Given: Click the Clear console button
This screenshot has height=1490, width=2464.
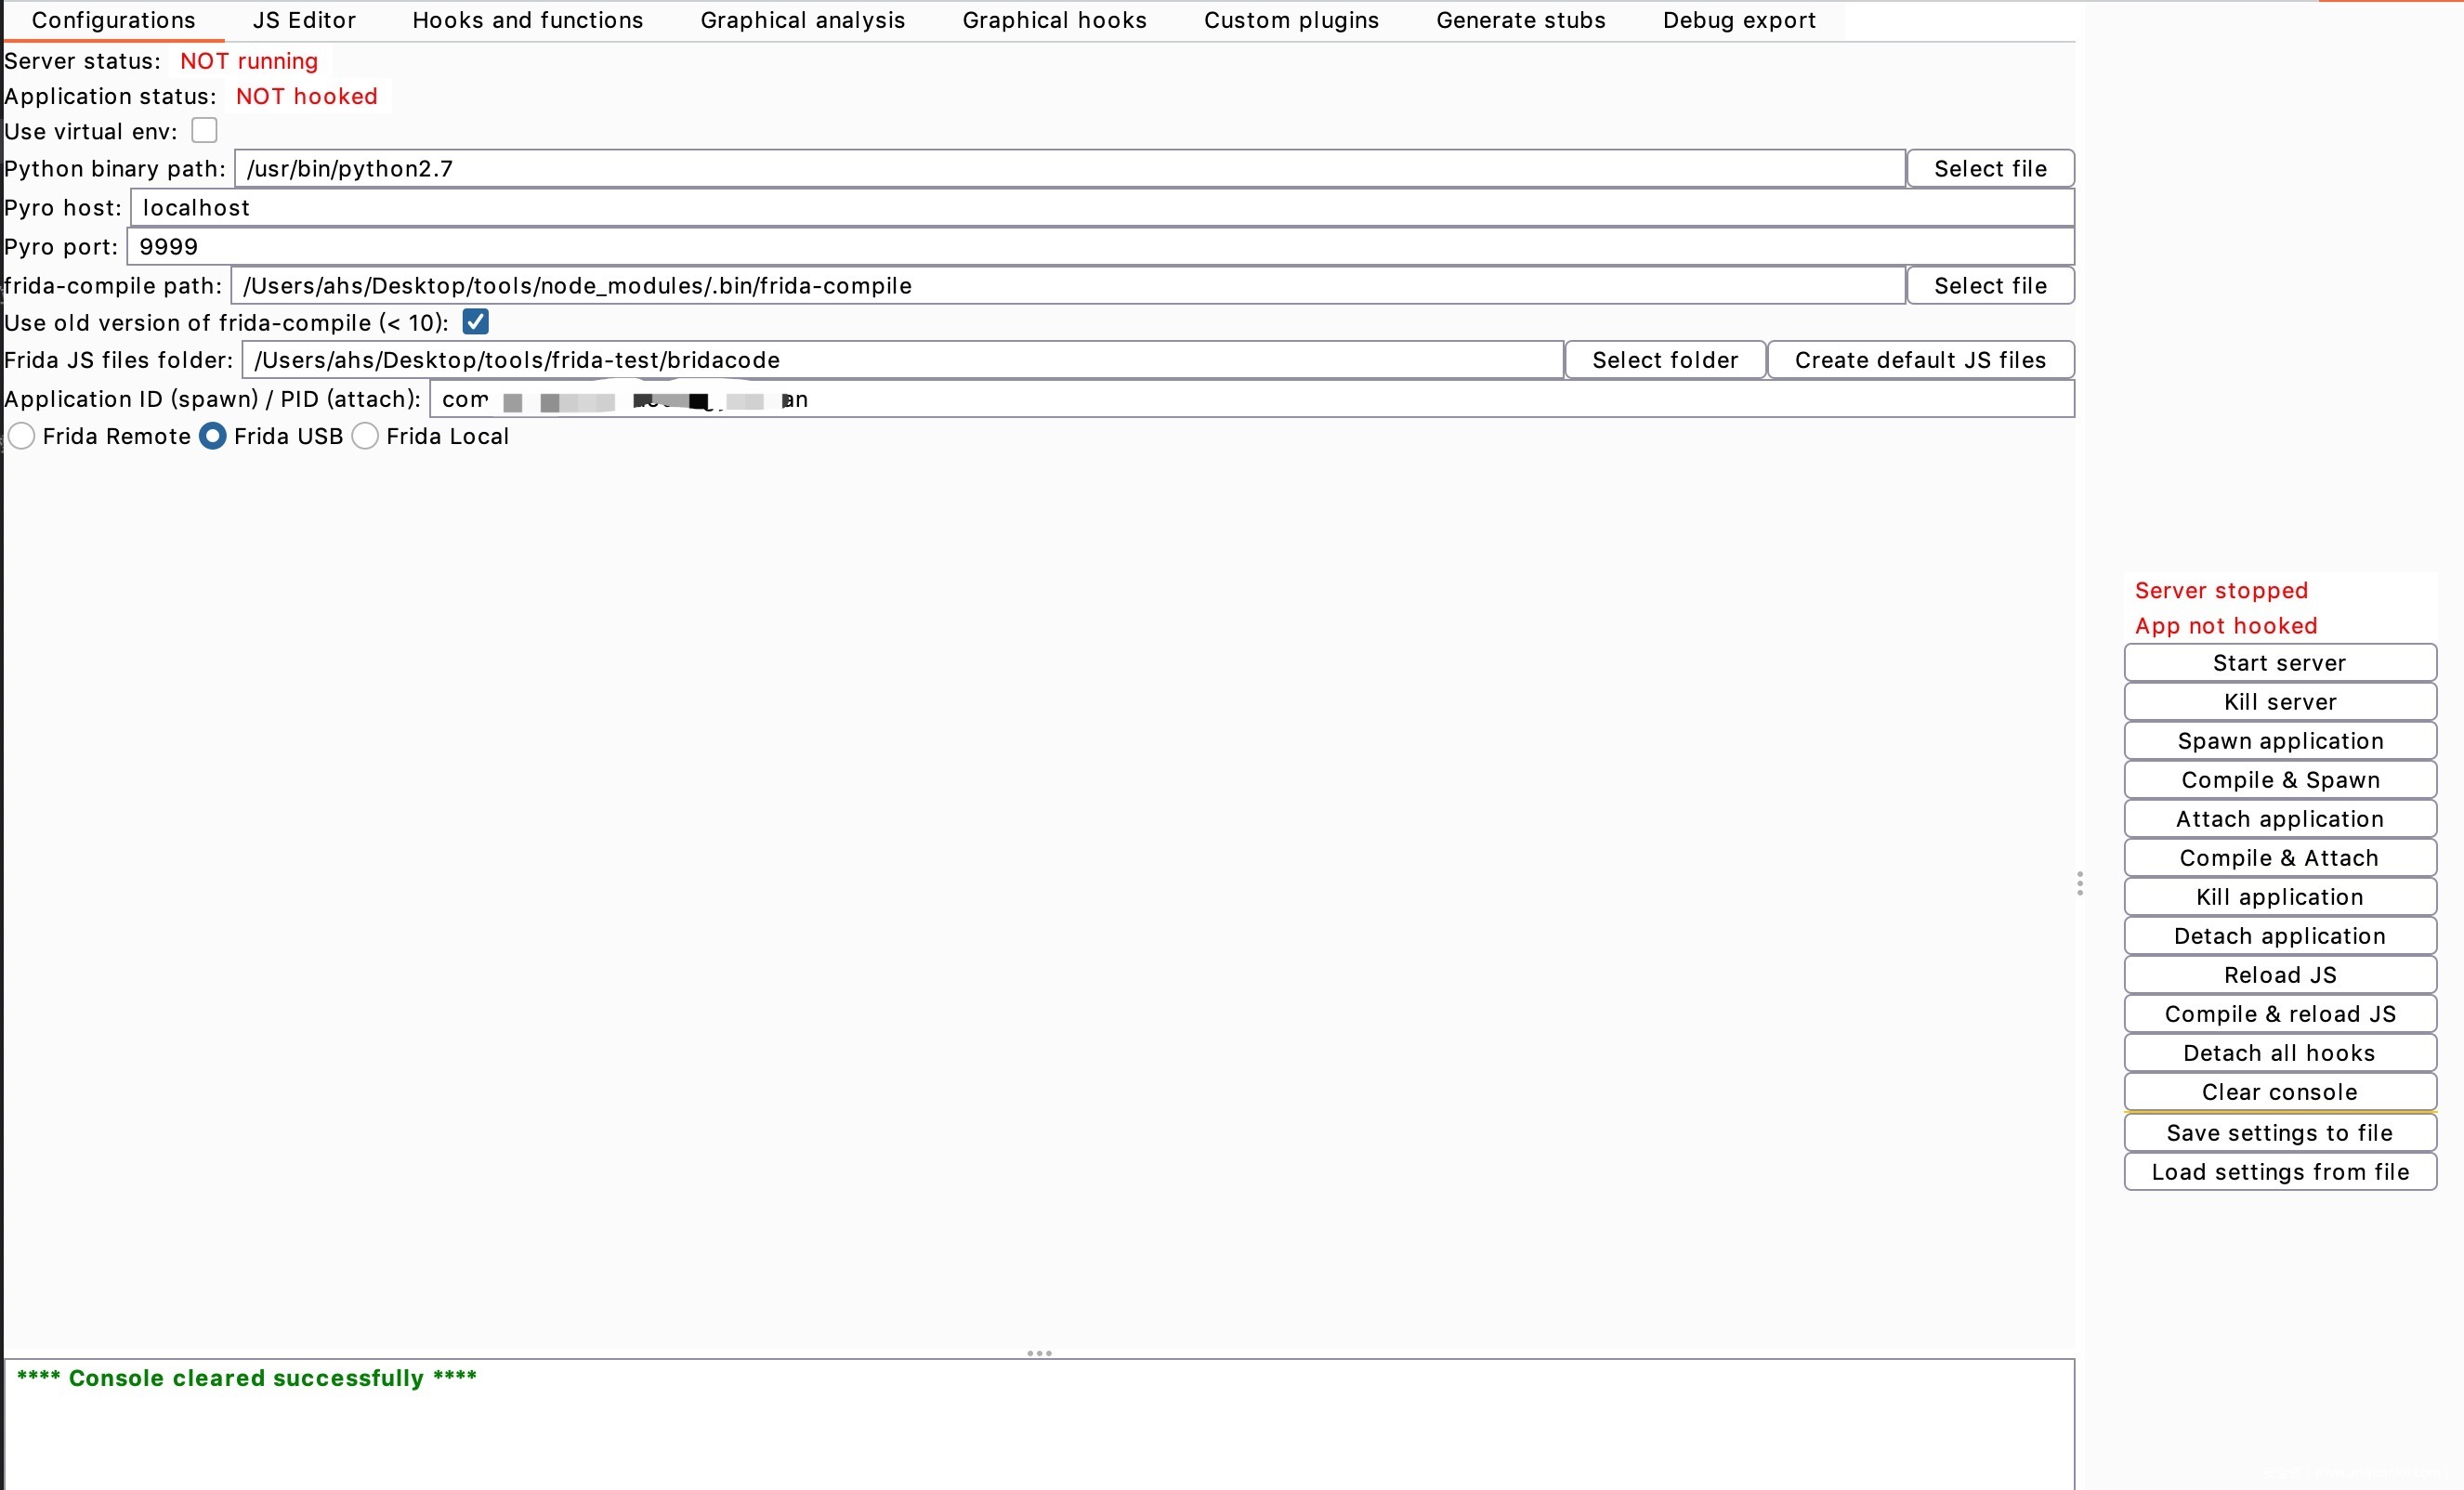Looking at the screenshot, I should pos(2280,1092).
